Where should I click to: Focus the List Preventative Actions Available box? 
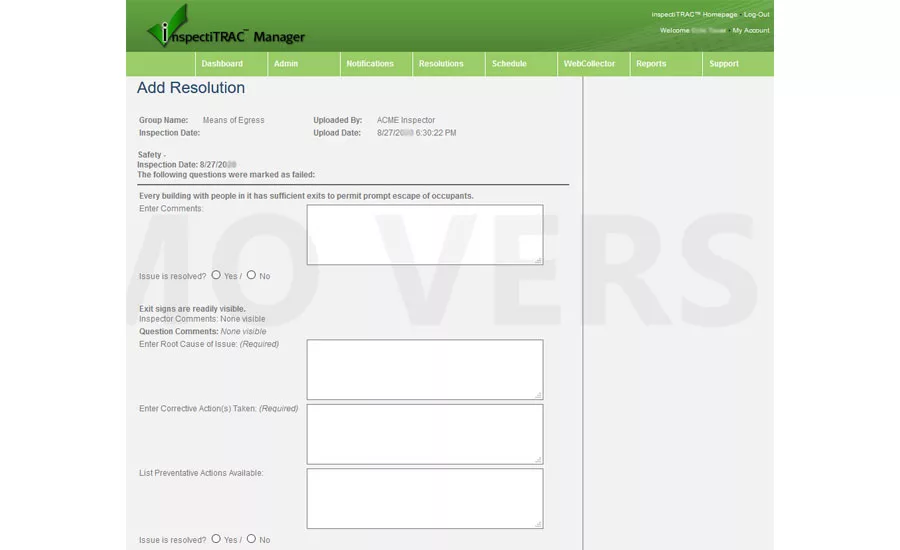point(425,498)
